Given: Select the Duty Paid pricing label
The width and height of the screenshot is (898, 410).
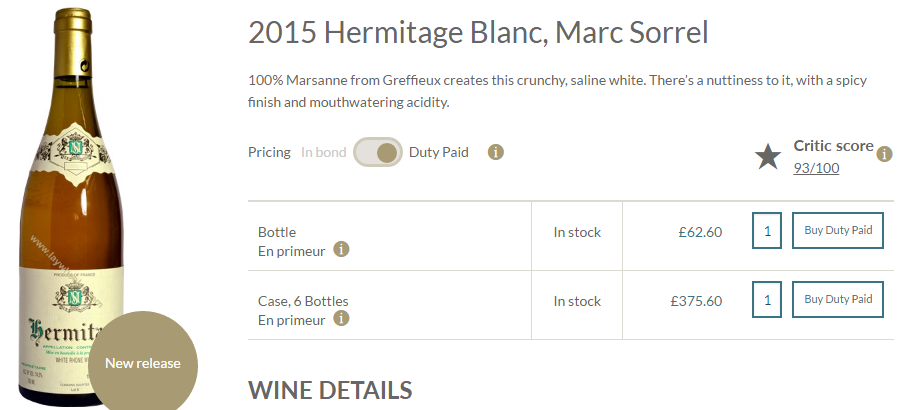Looking at the screenshot, I should [x=439, y=152].
